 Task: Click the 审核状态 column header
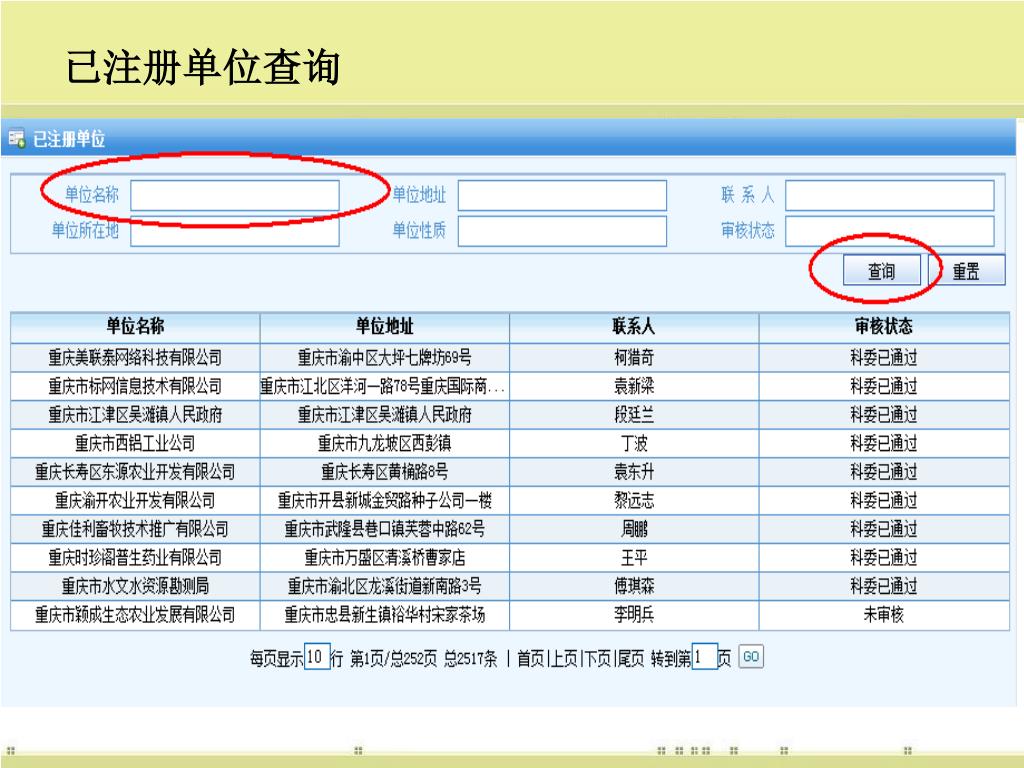884,327
